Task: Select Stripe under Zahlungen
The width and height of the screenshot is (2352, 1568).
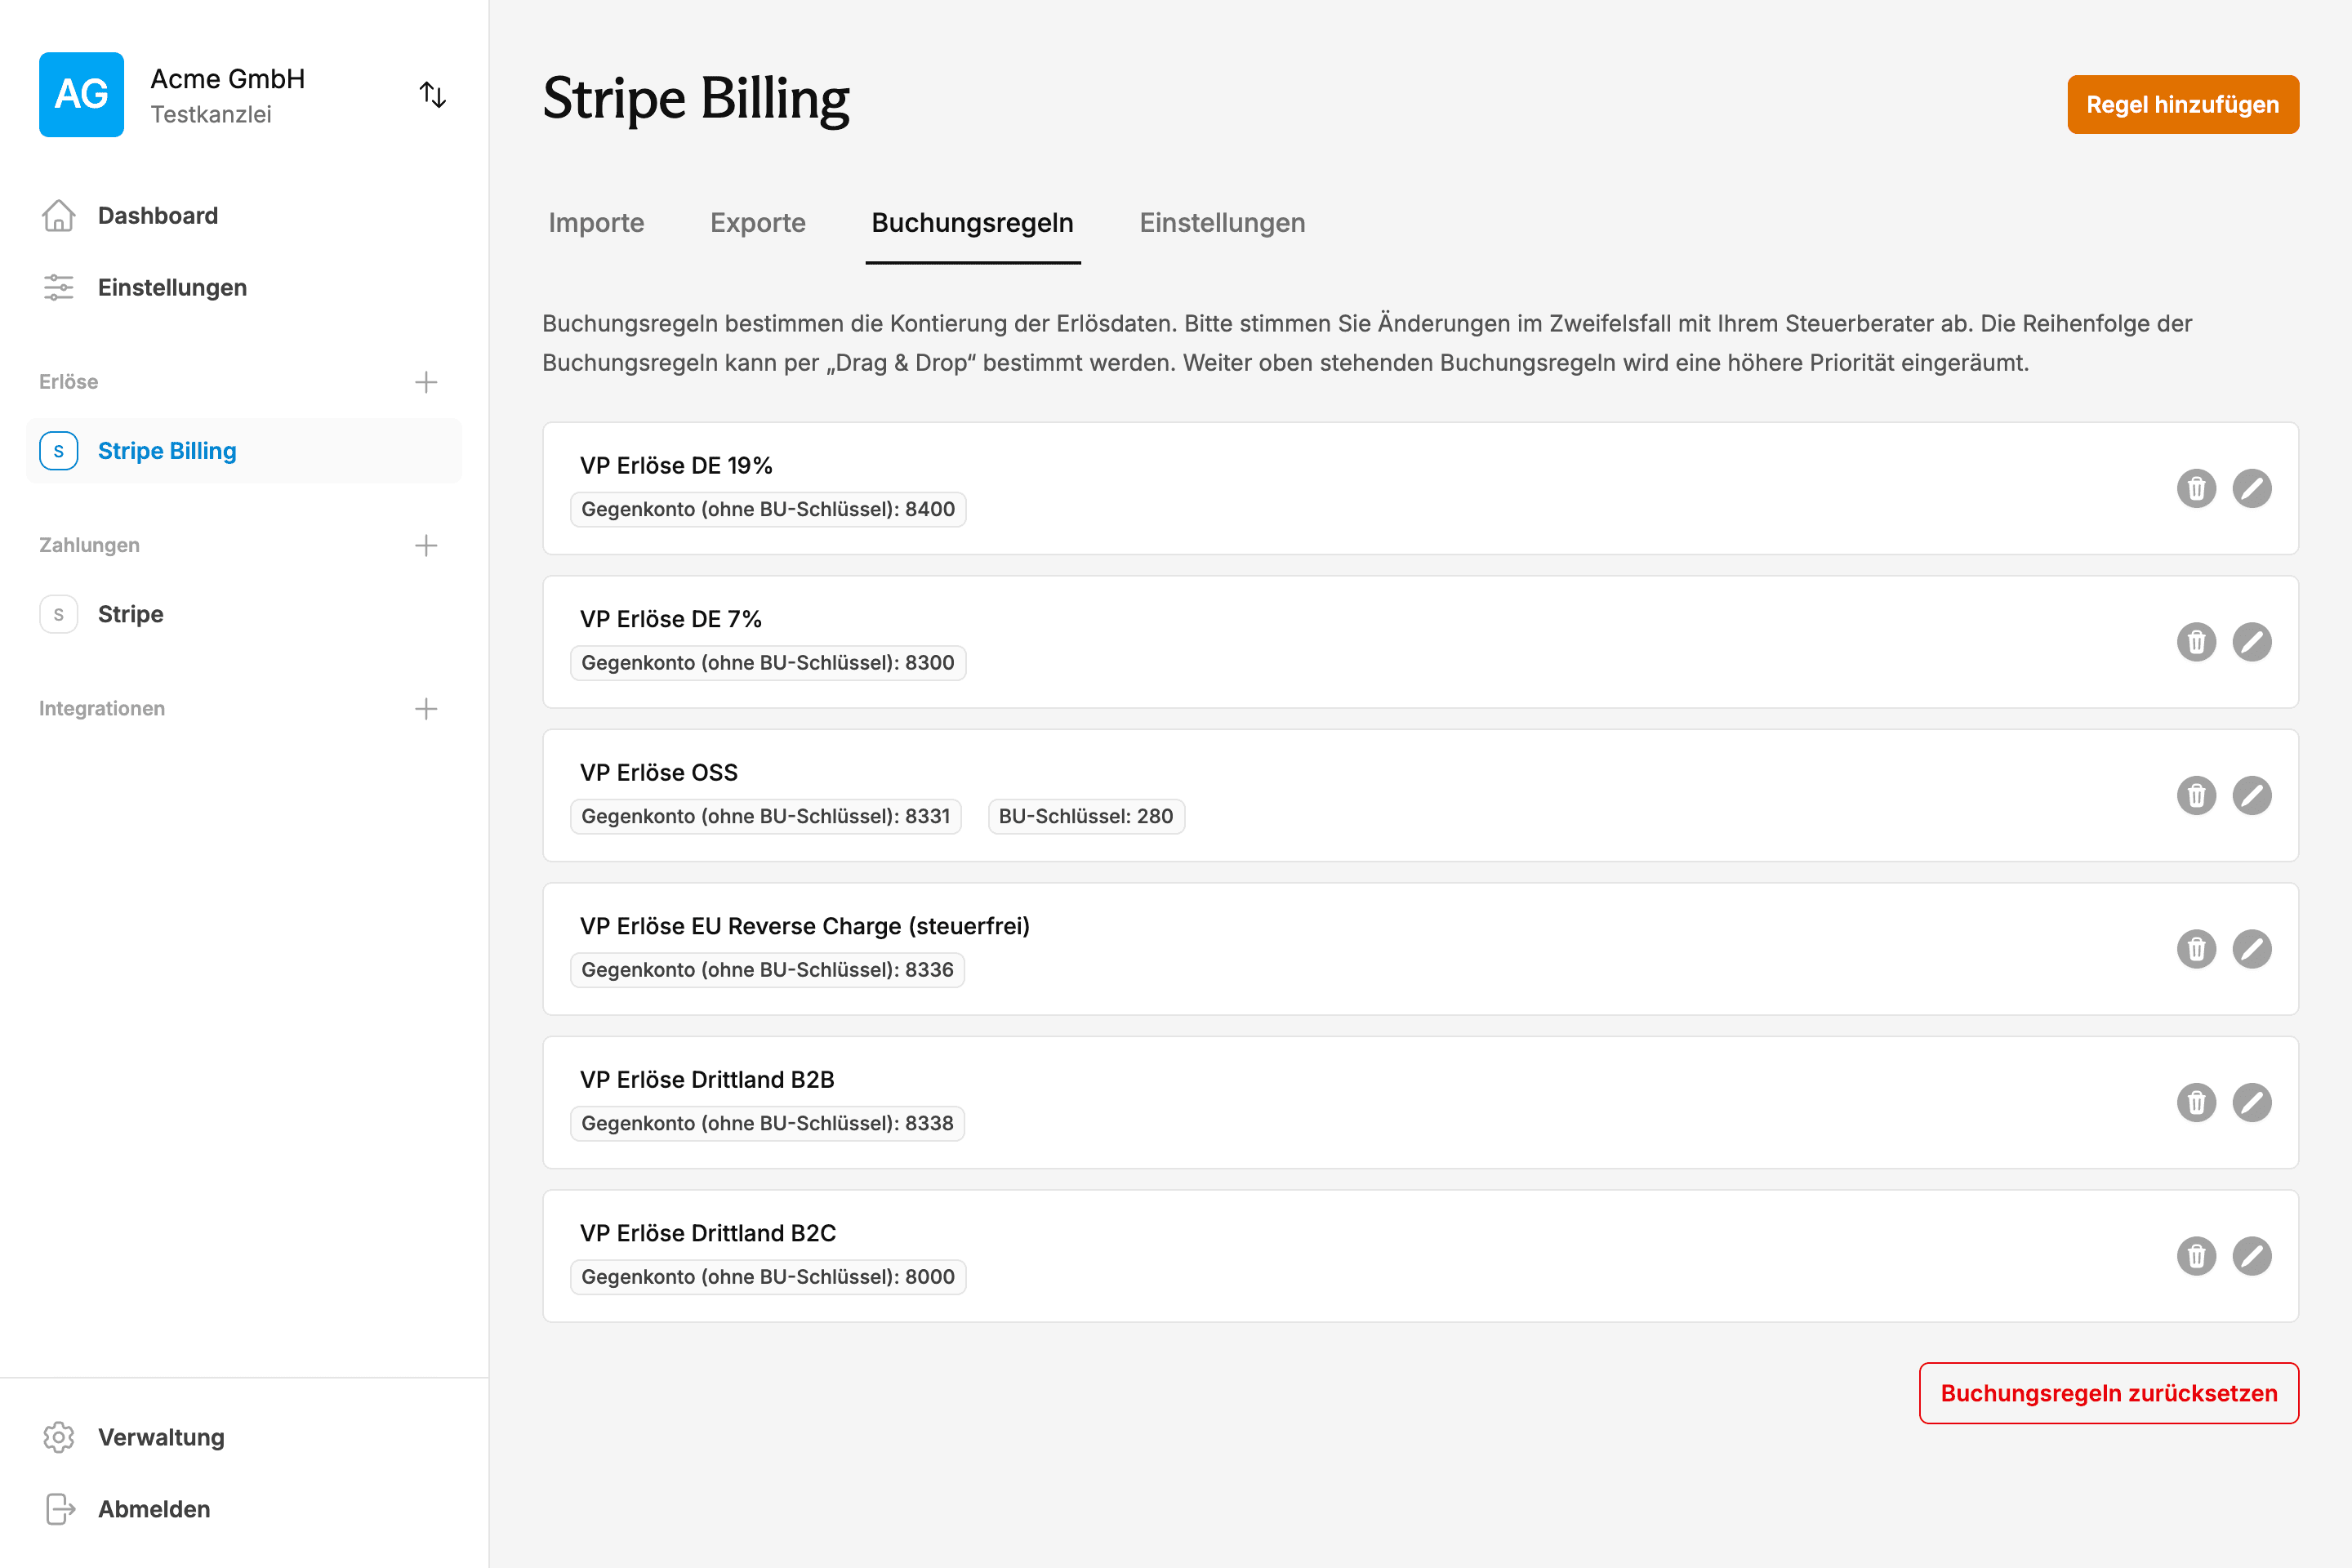Action: pyautogui.click(x=129, y=613)
